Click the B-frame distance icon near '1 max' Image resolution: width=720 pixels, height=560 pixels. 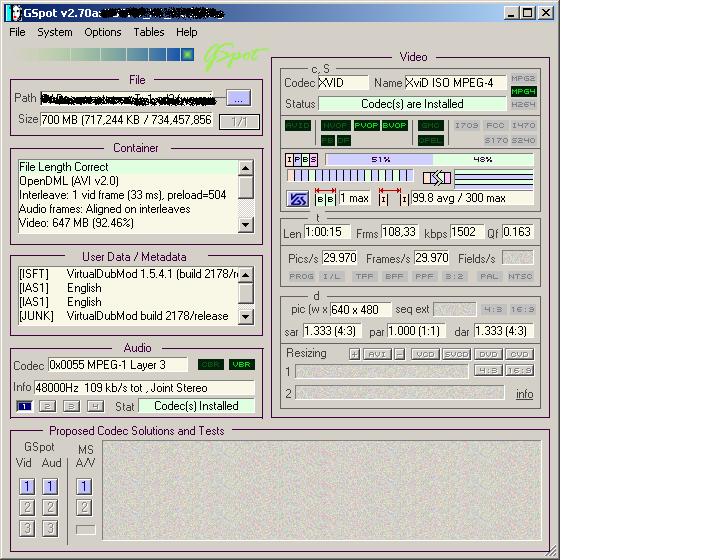coord(326,197)
